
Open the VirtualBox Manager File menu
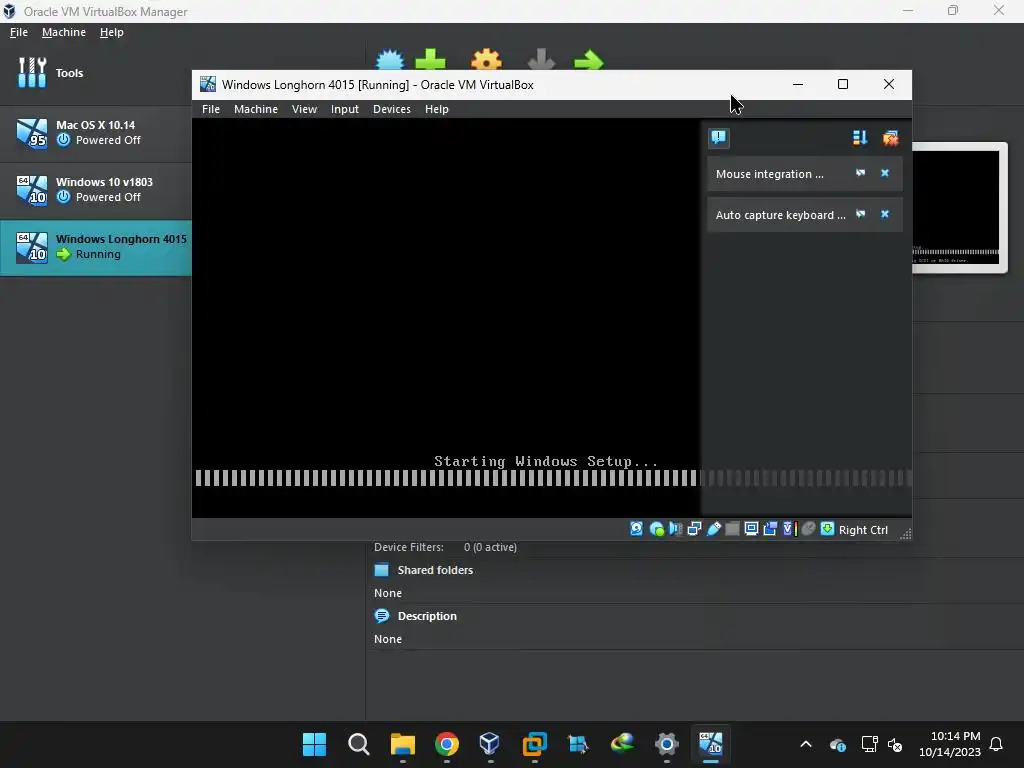click(18, 32)
